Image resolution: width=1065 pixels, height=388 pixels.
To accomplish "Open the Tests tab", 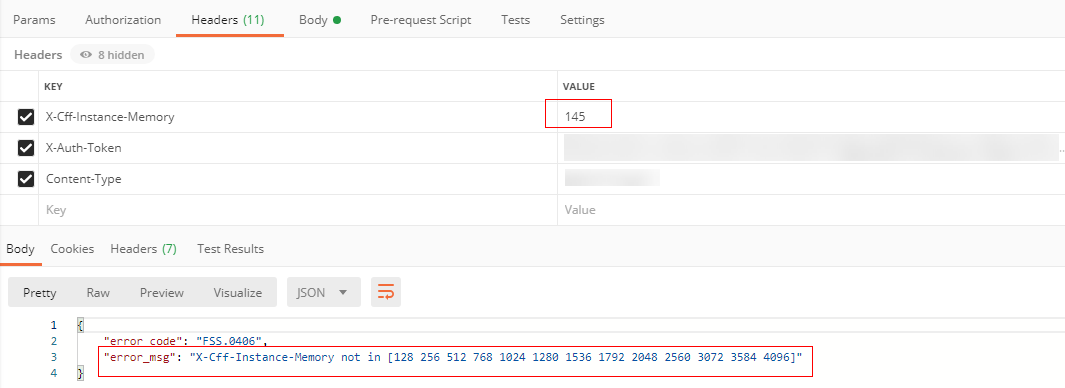I will click(x=516, y=20).
